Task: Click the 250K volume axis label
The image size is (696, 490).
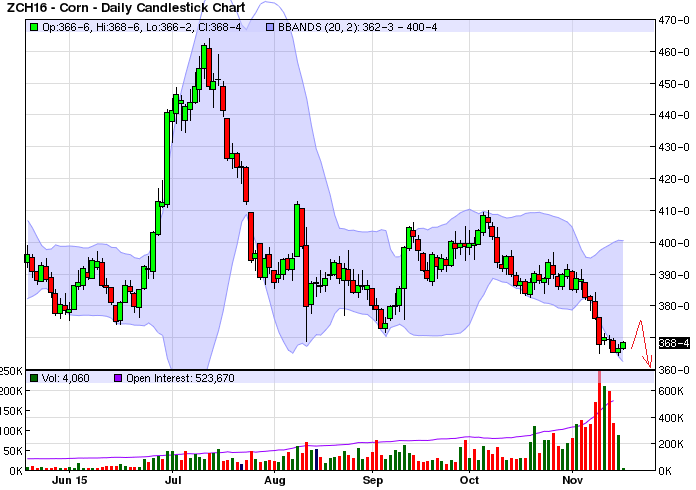Action: pyautogui.click(x=13, y=371)
